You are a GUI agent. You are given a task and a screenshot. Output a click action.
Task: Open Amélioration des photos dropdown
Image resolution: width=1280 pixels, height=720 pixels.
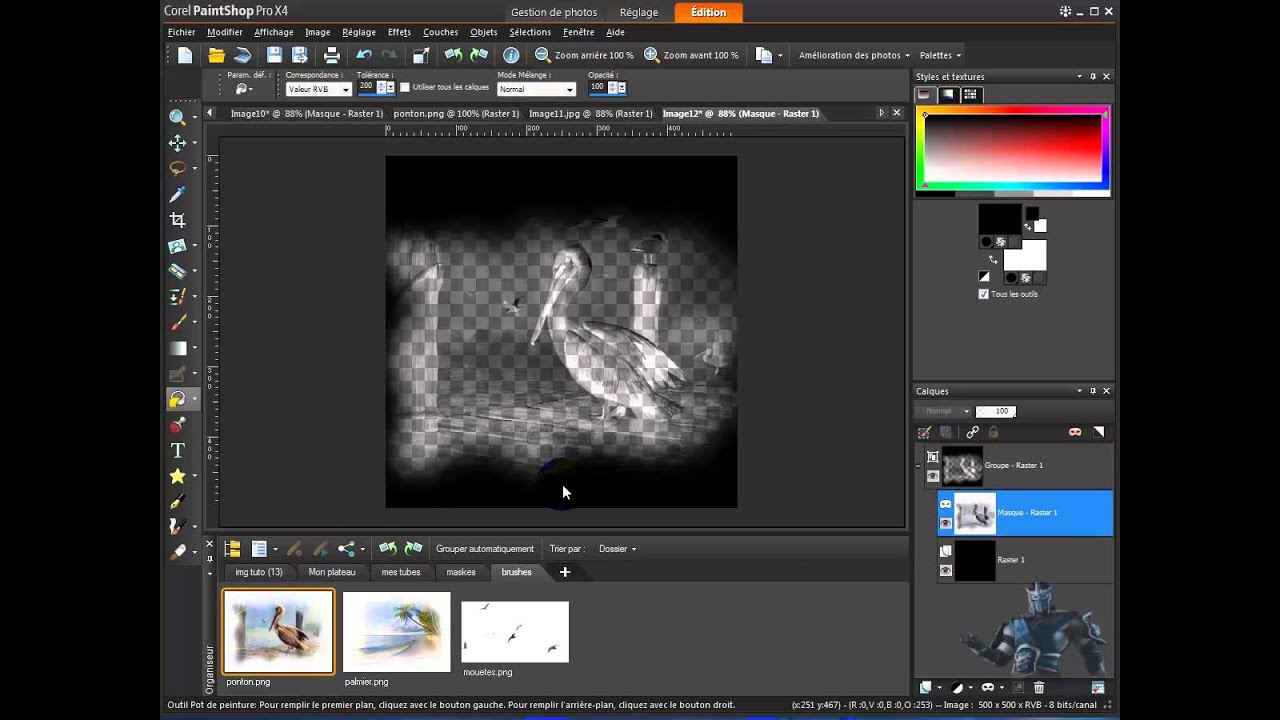tap(854, 55)
